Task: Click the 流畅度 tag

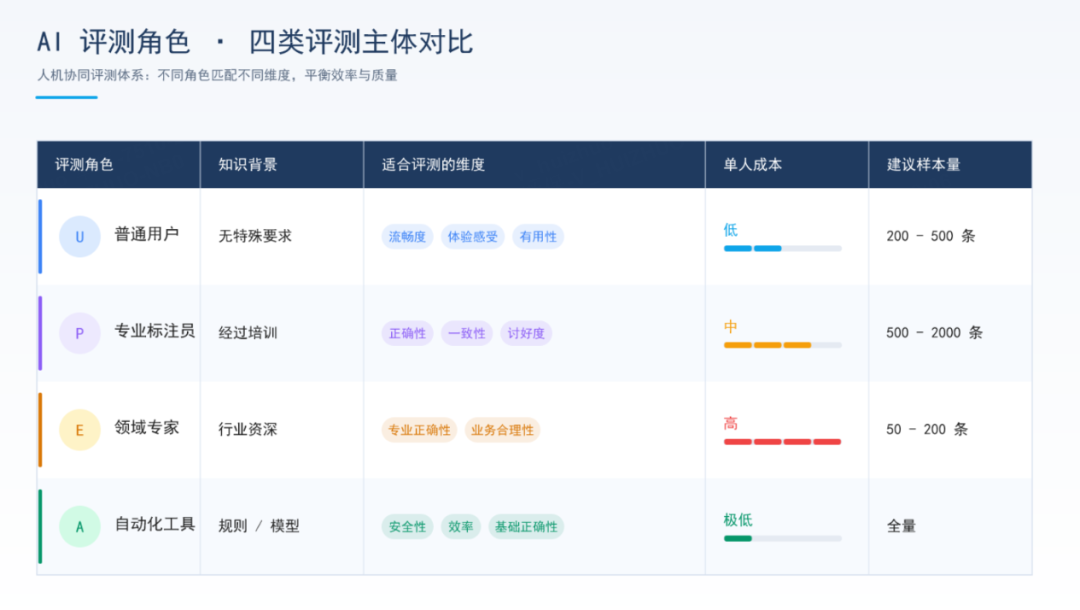Action: point(407,237)
